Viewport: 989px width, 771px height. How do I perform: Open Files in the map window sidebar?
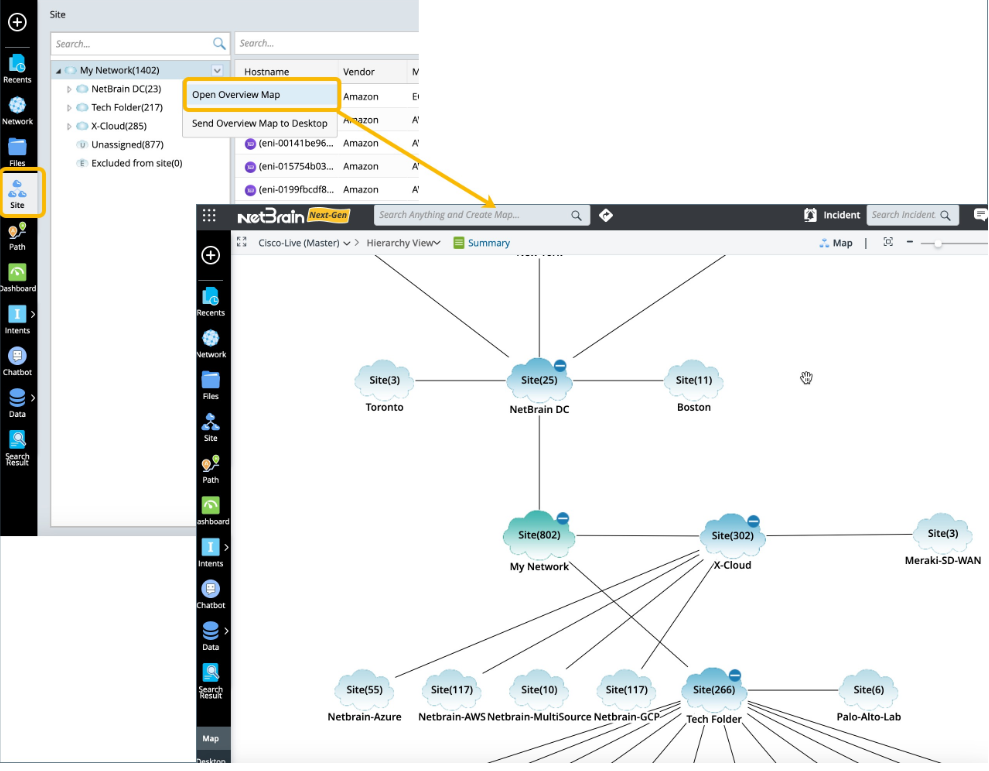pyautogui.click(x=211, y=386)
